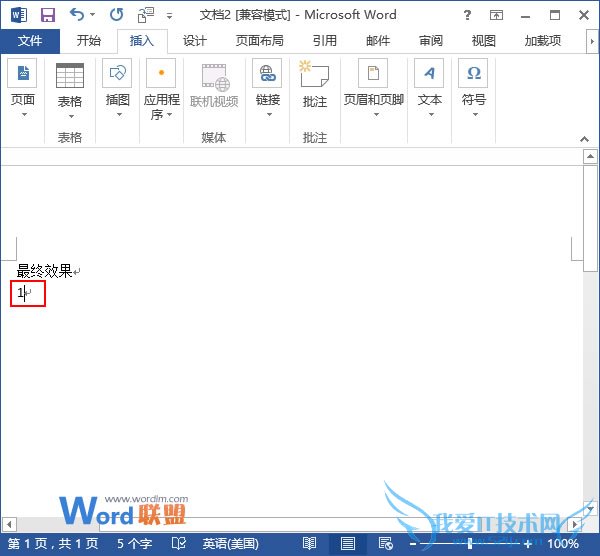Viewport: 600px width, 556px height.
Task: Expand the 页面 dropdown arrow
Action: pos(24,114)
